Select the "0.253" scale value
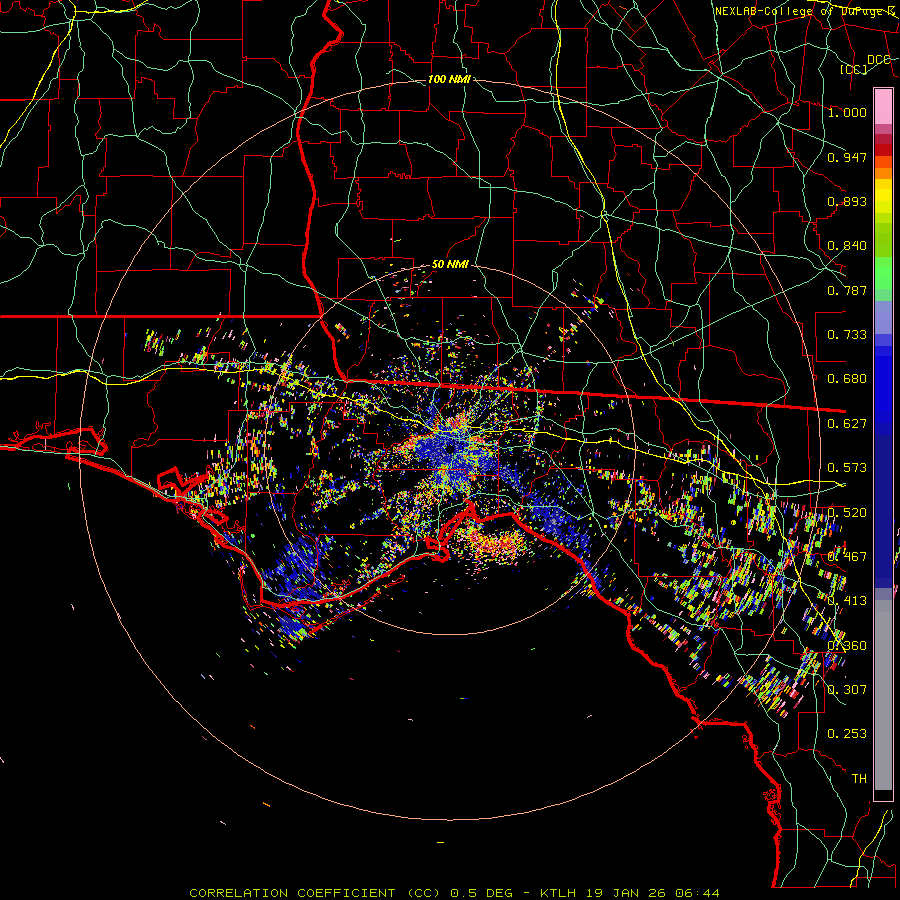The image size is (900, 900). [847, 734]
